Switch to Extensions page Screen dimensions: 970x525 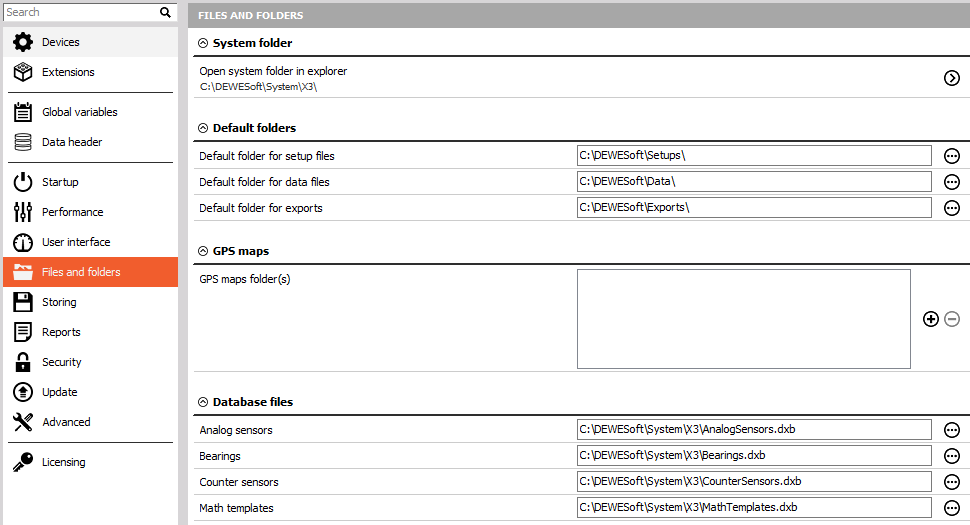click(x=90, y=72)
